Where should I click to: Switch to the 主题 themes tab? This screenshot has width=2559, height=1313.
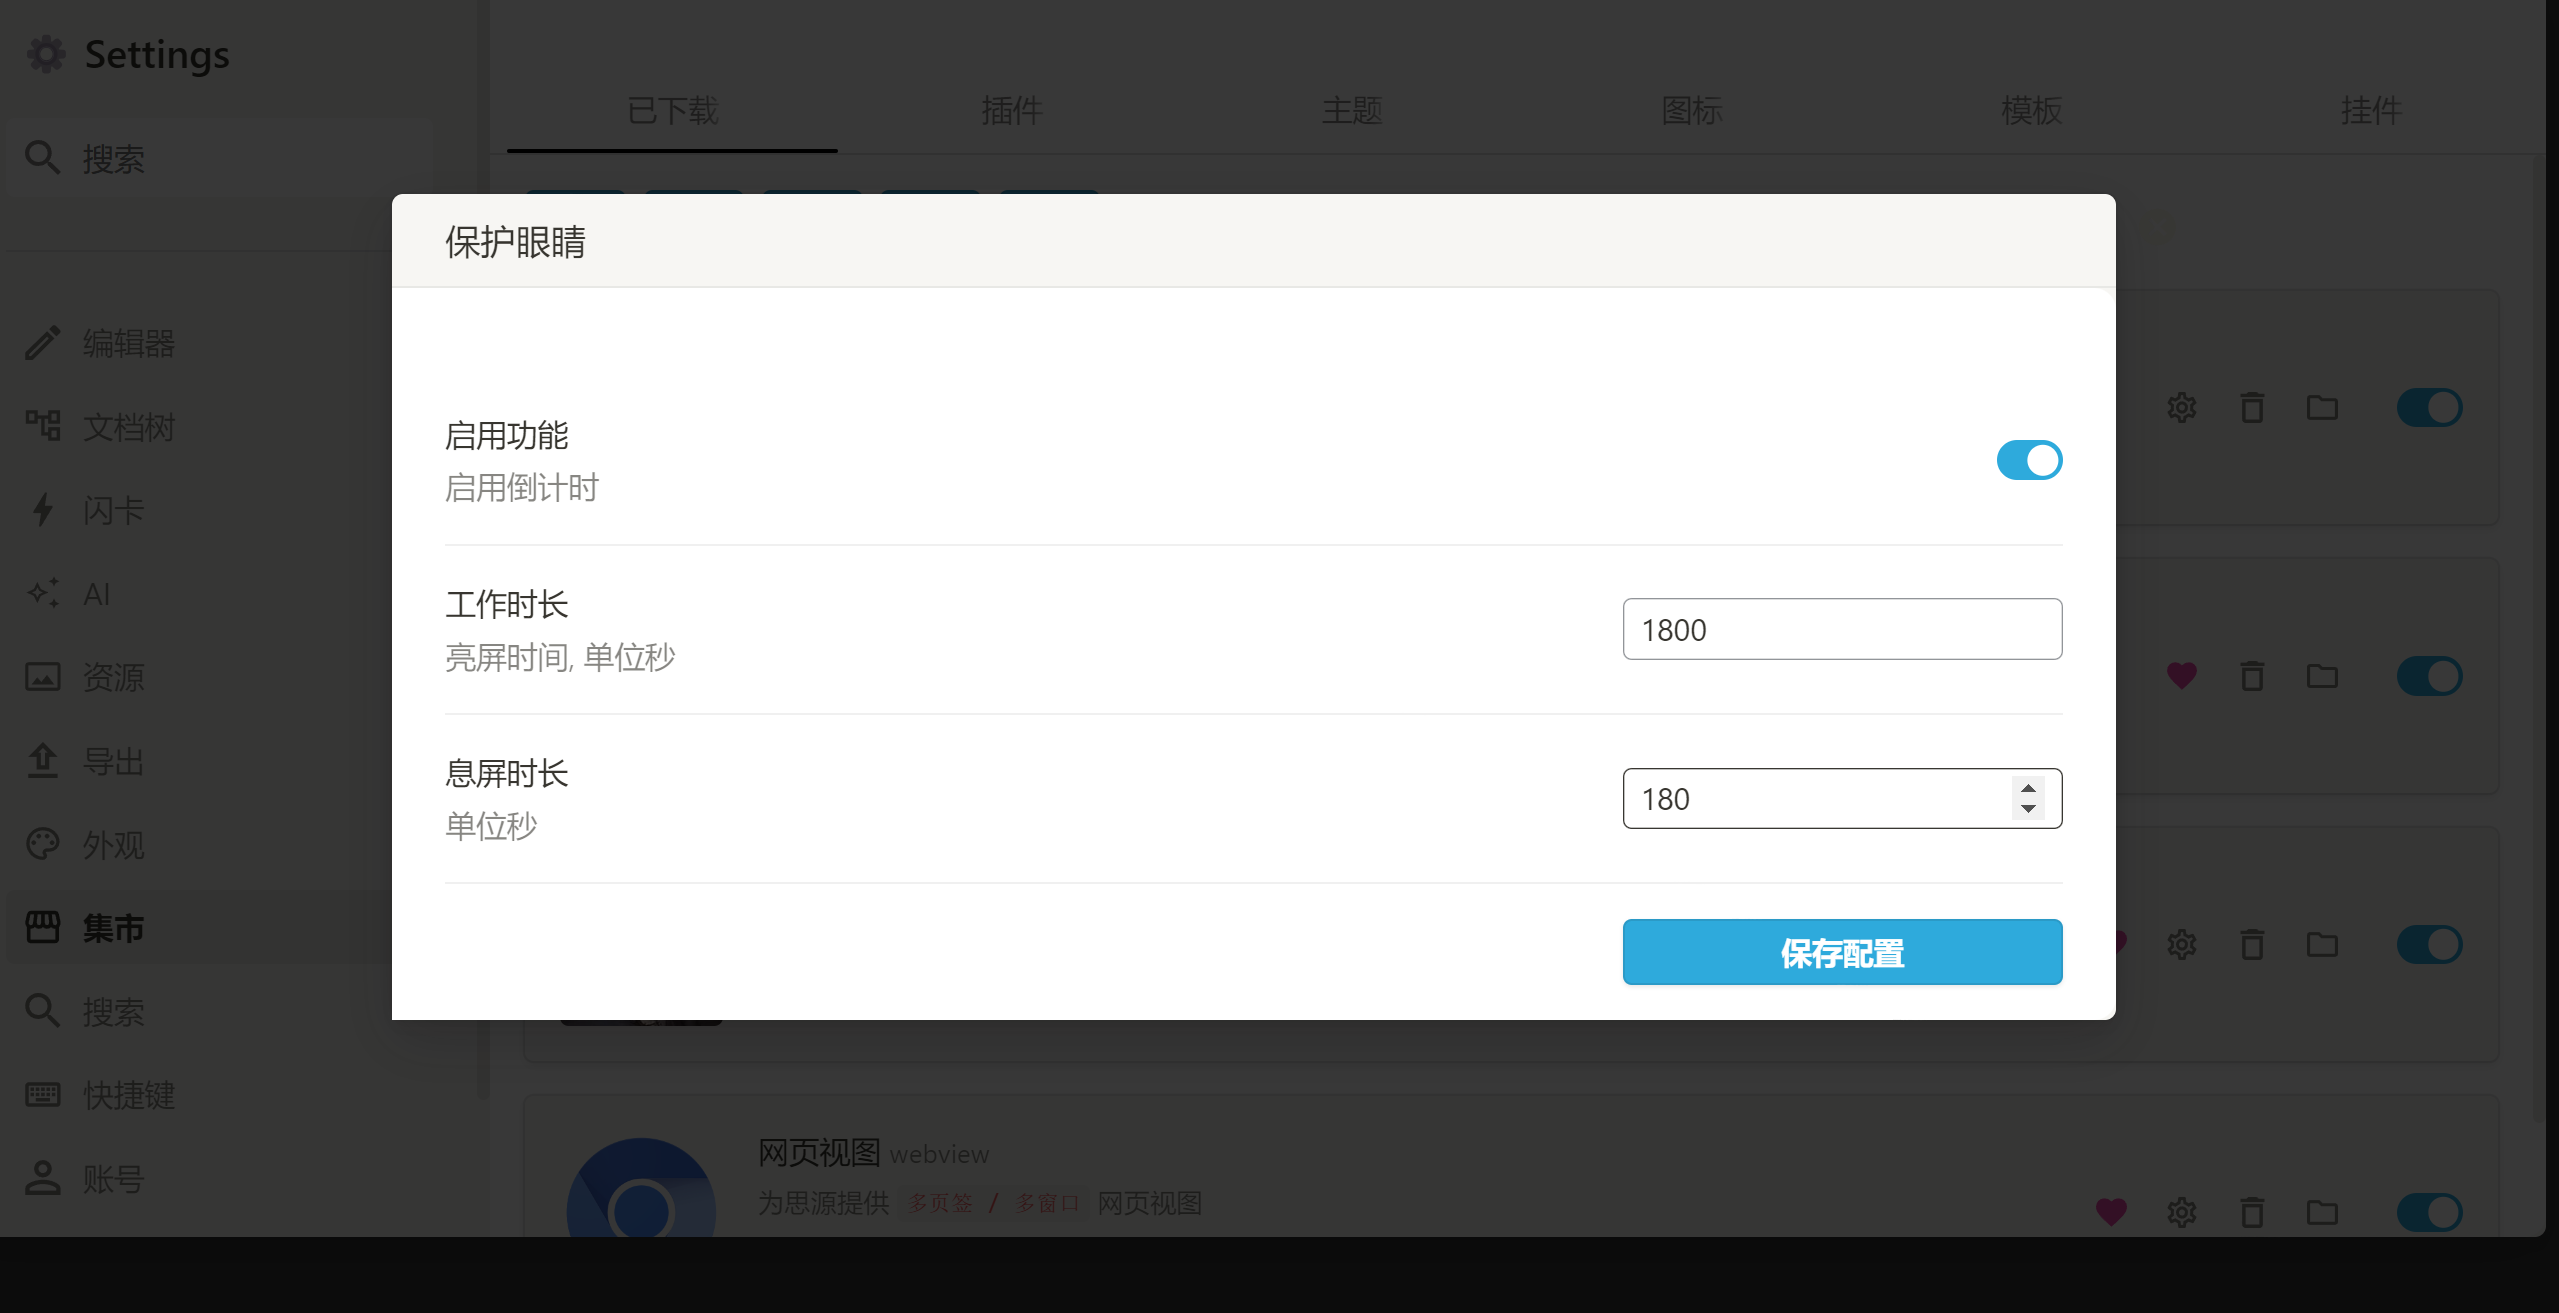click(x=1351, y=111)
